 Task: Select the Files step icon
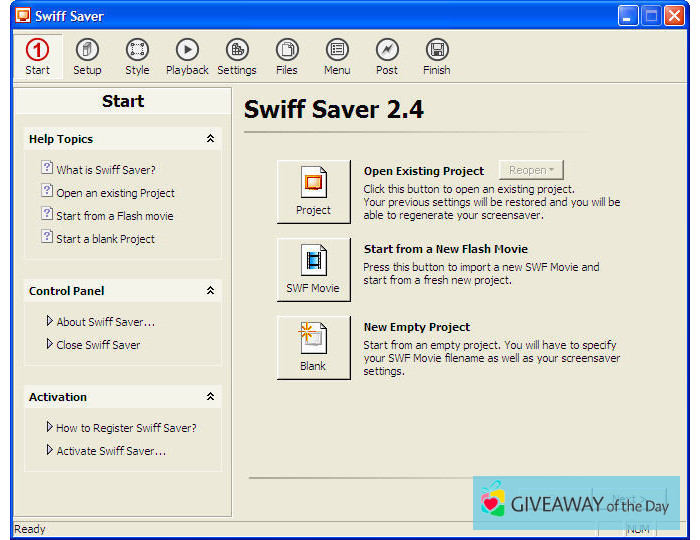(x=287, y=56)
